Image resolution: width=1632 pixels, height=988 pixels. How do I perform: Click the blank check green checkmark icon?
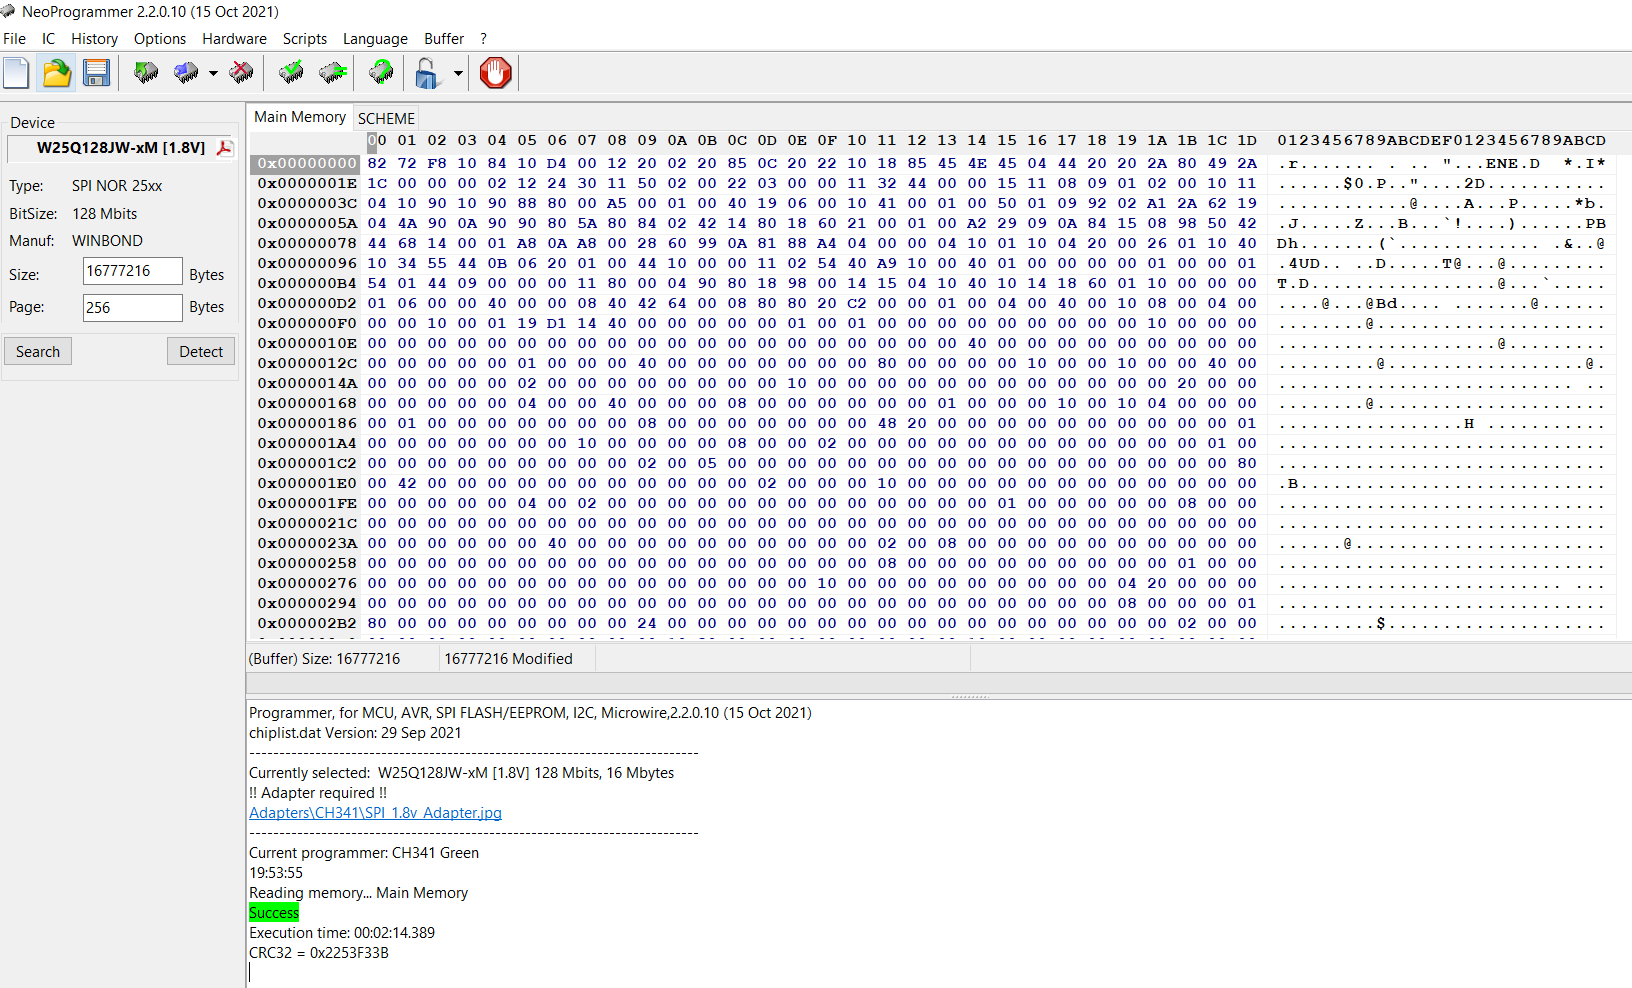pyautogui.click(x=291, y=73)
